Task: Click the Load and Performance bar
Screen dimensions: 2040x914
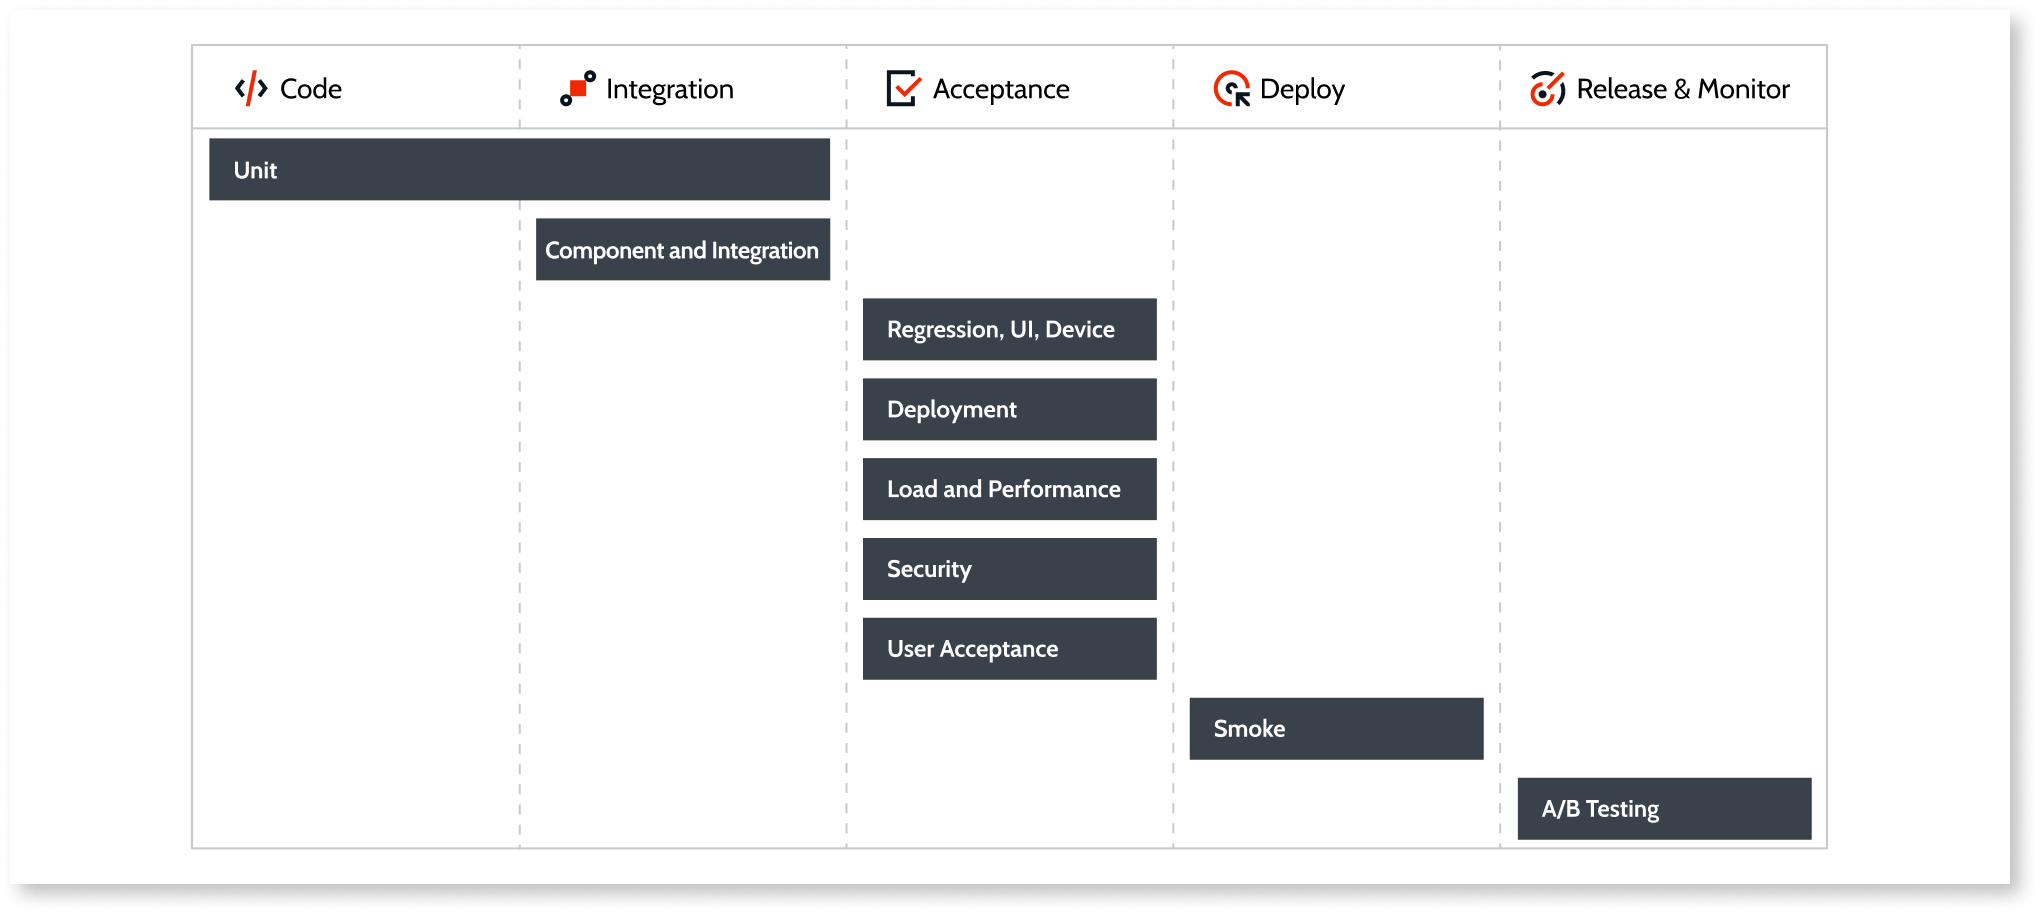Action: point(1009,489)
